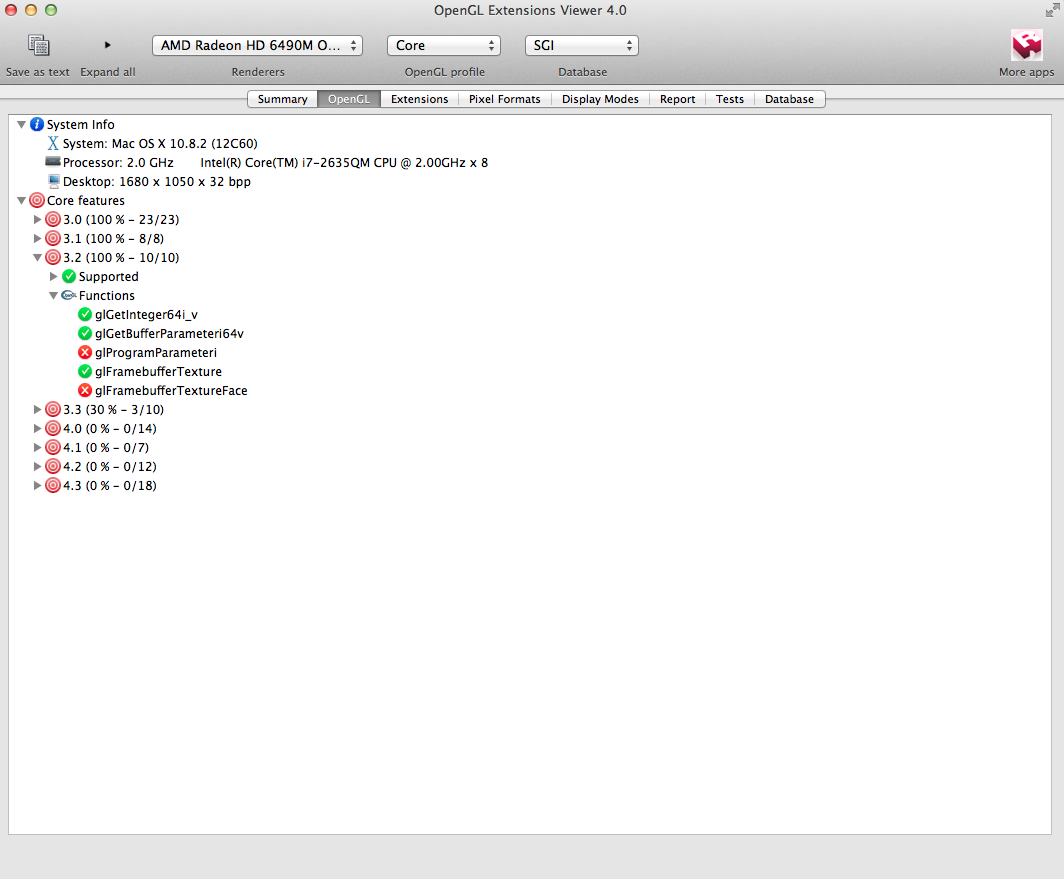Click the target icon beside 4.3
This screenshot has width=1064, height=879.
53,485
